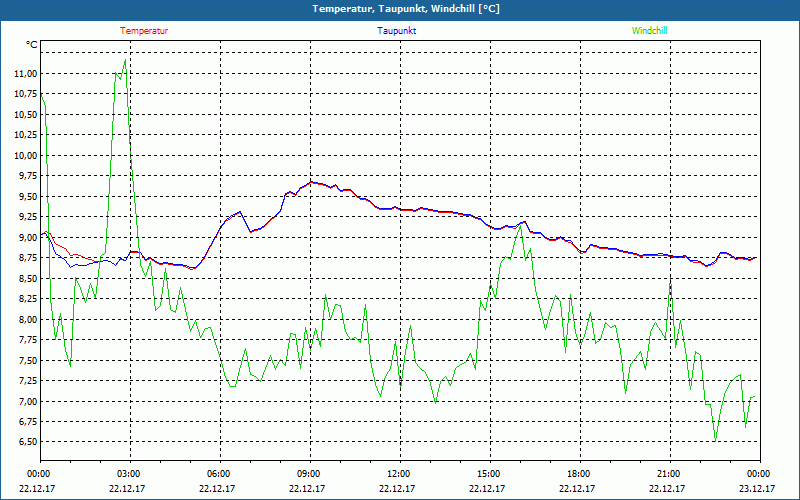The height and width of the screenshot is (500, 800).
Task: Click the °C unit label on y-axis
Action: pos(32,45)
